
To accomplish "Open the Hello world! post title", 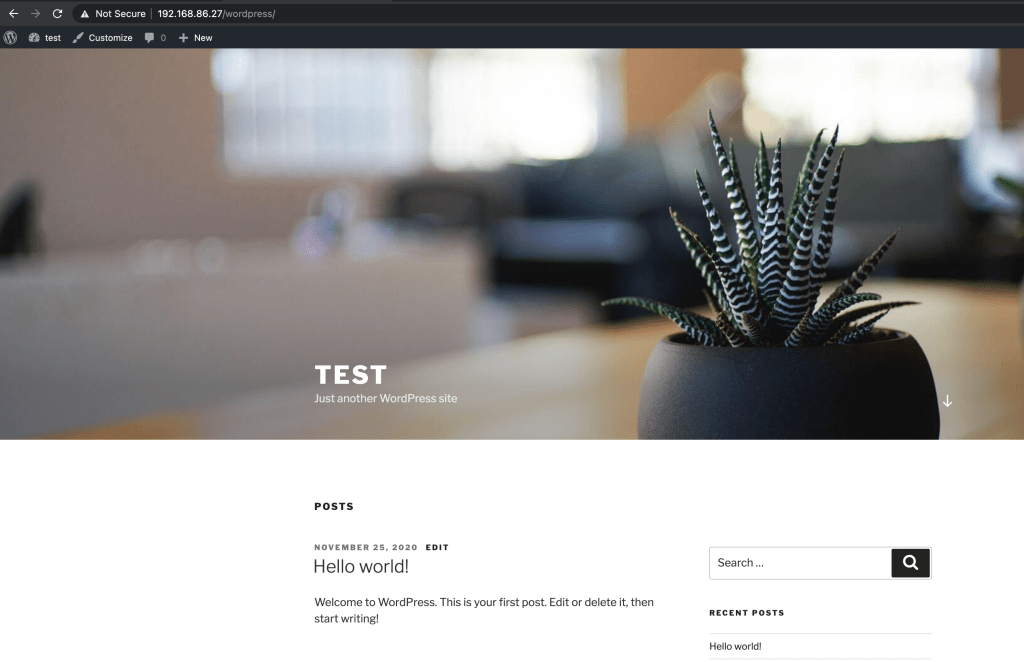I will (x=361, y=567).
